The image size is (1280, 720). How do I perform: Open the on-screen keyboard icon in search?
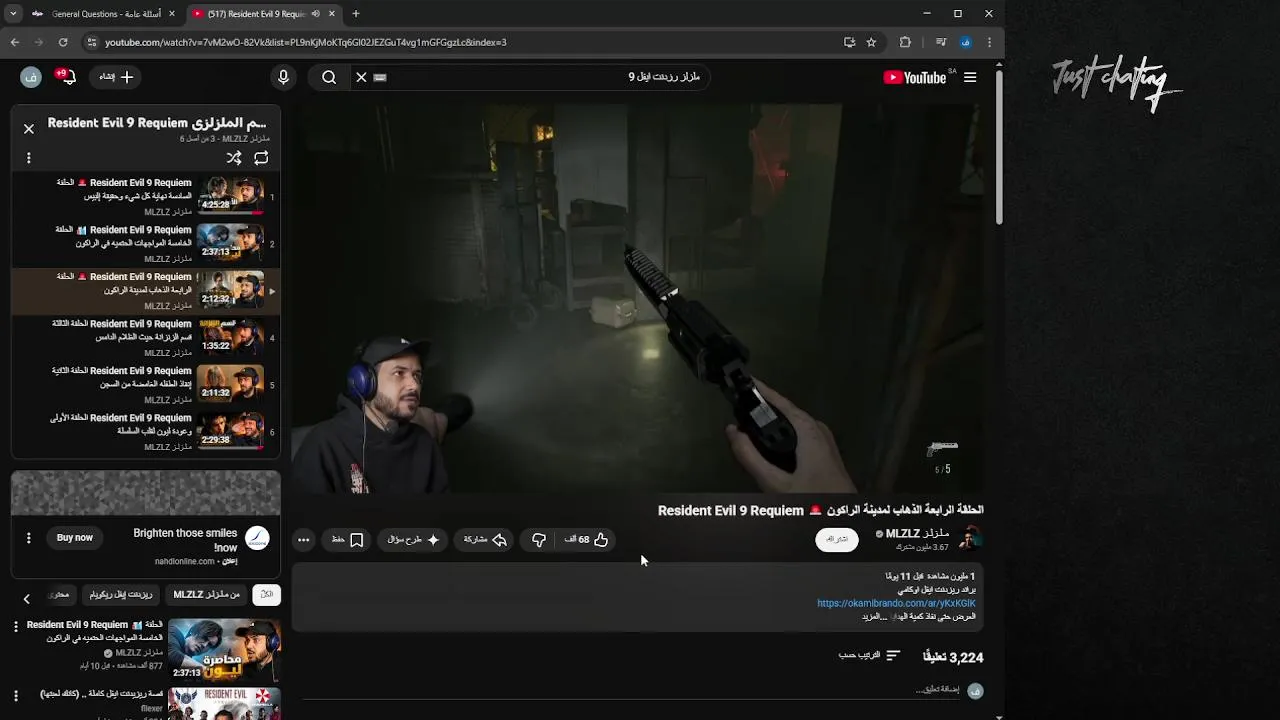pos(380,77)
